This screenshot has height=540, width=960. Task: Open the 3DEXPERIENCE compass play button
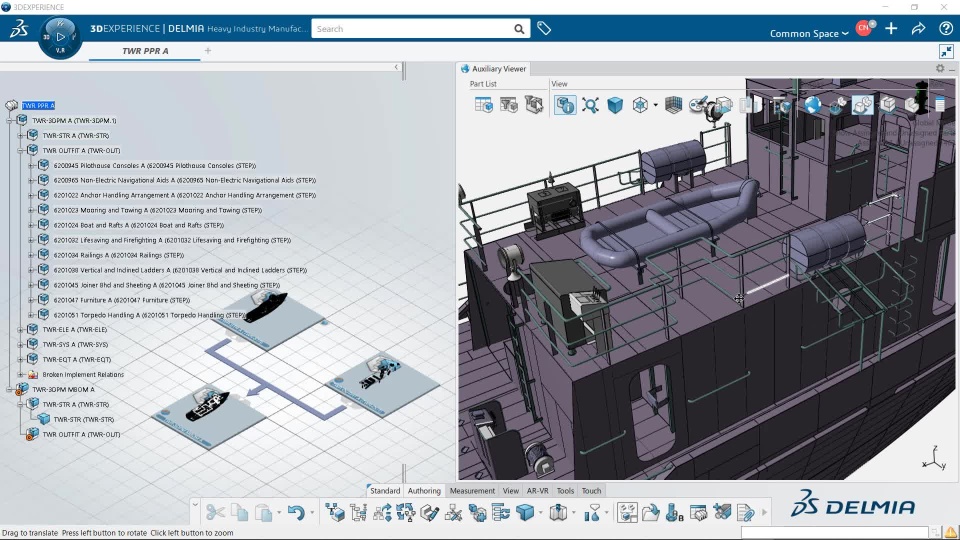coord(61,37)
